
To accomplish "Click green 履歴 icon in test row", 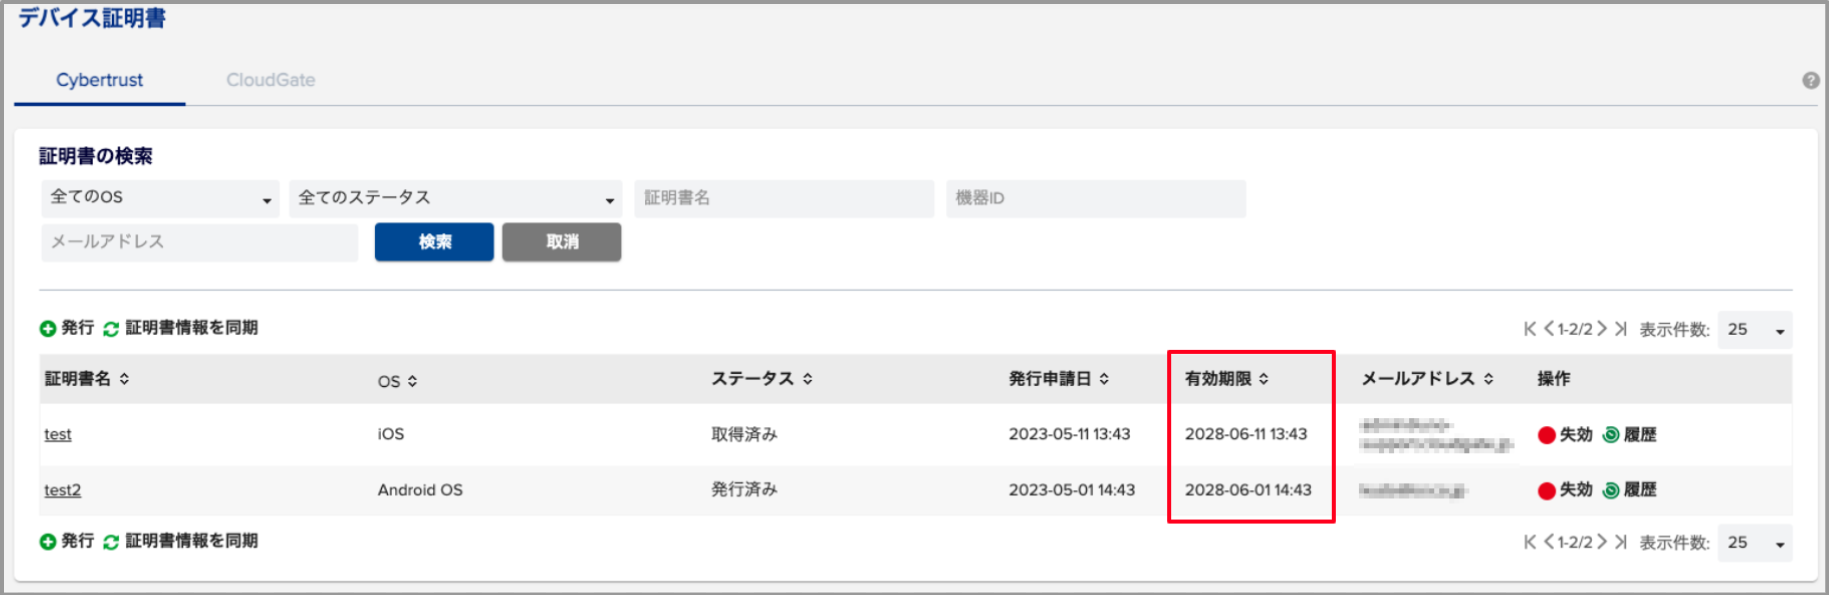I will pyautogui.click(x=1611, y=435).
